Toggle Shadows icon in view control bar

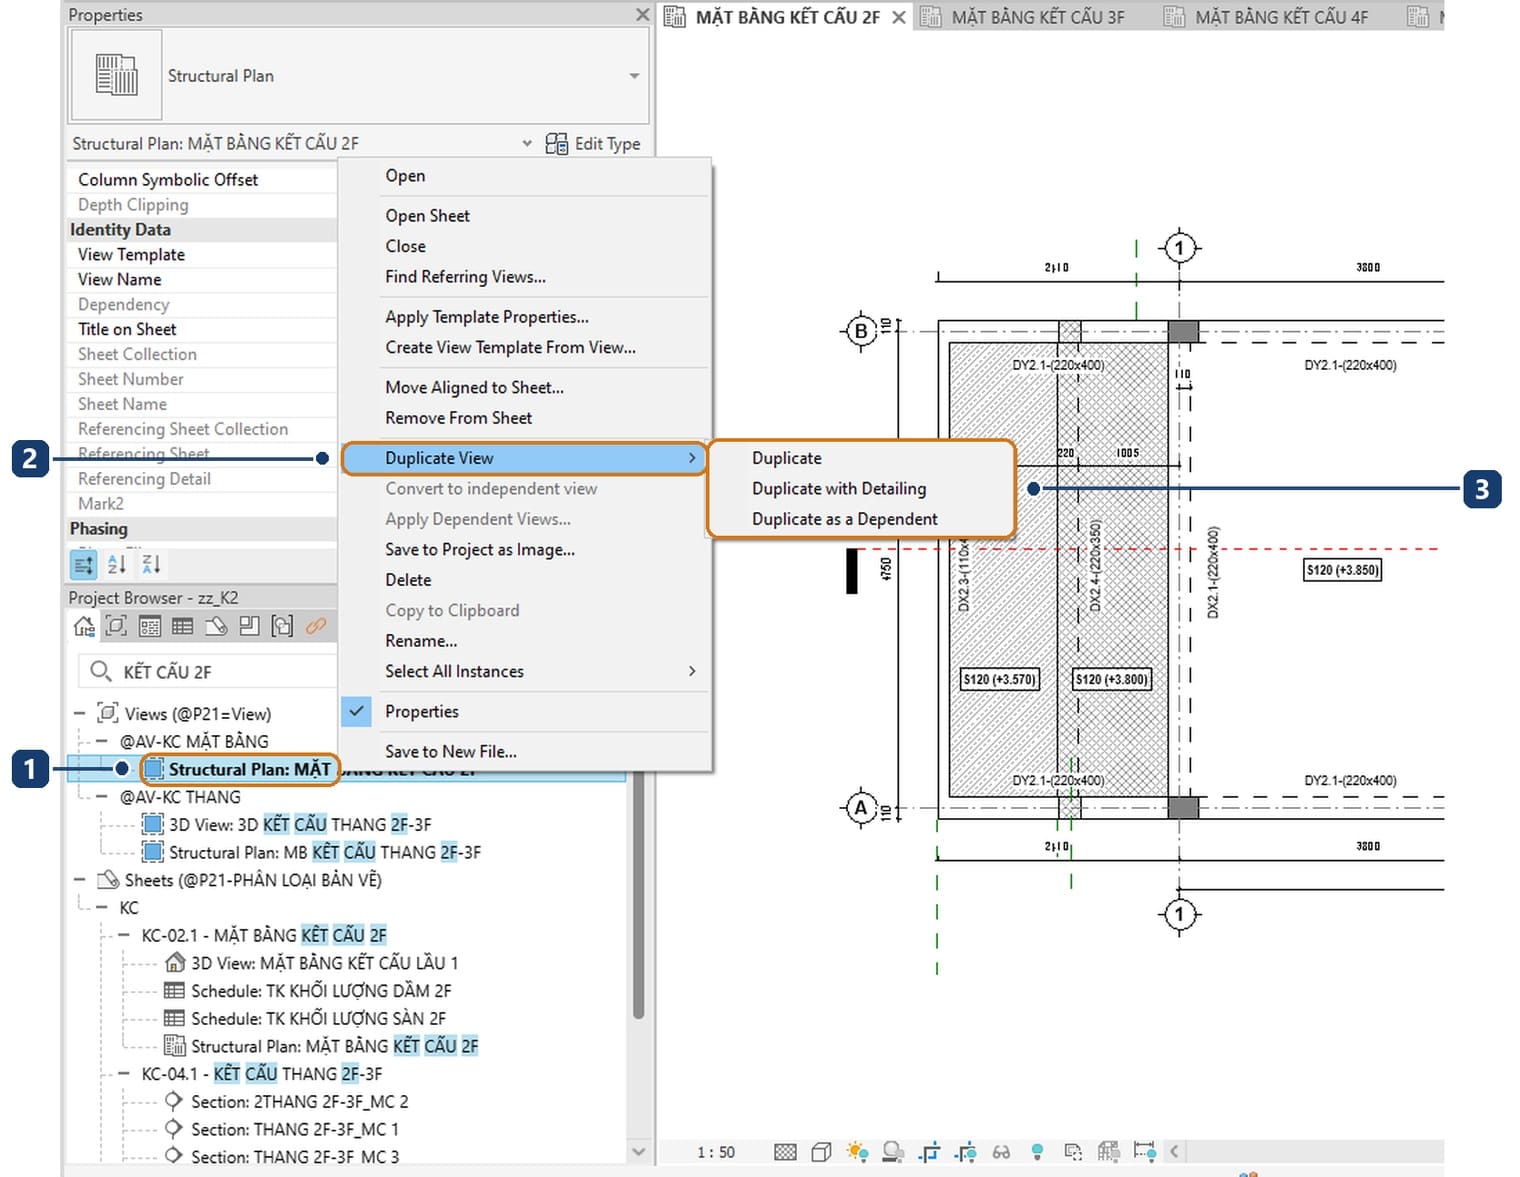(893, 1152)
